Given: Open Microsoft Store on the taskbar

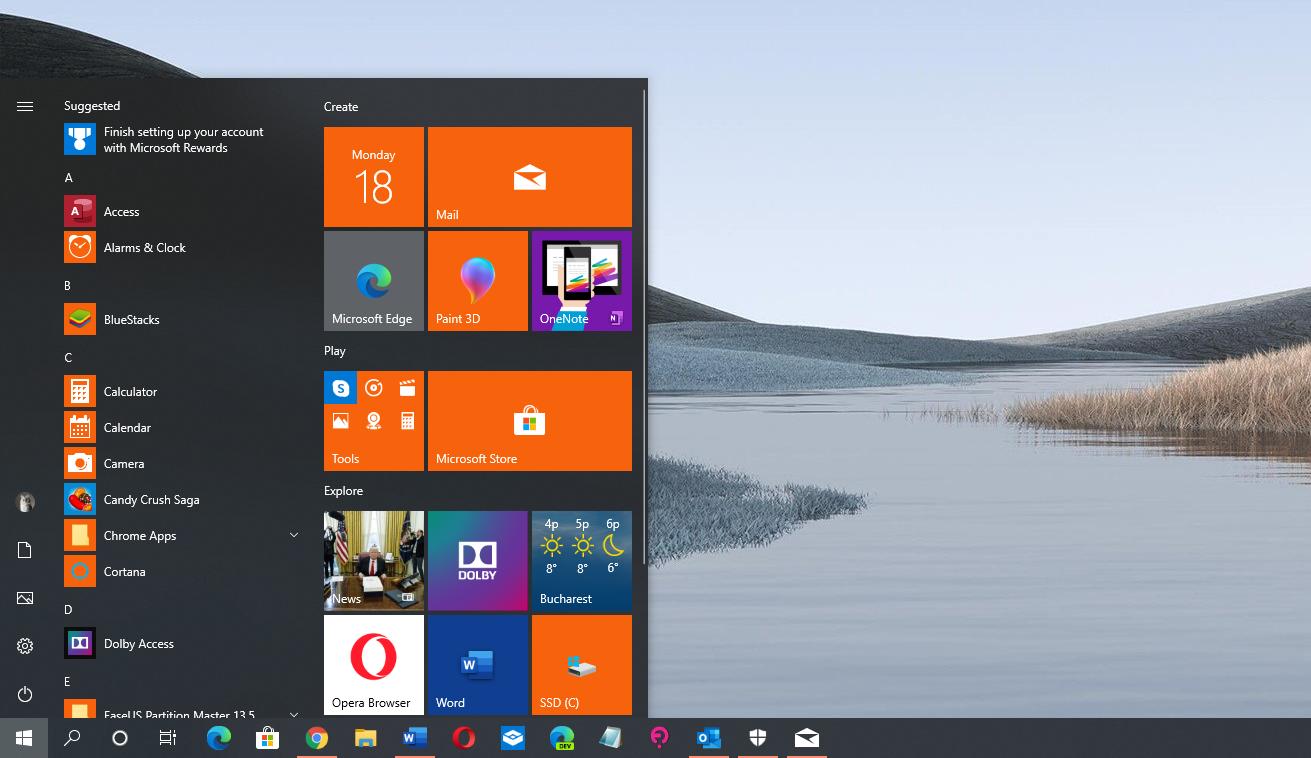Looking at the screenshot, I should click(x=267, y=738).
